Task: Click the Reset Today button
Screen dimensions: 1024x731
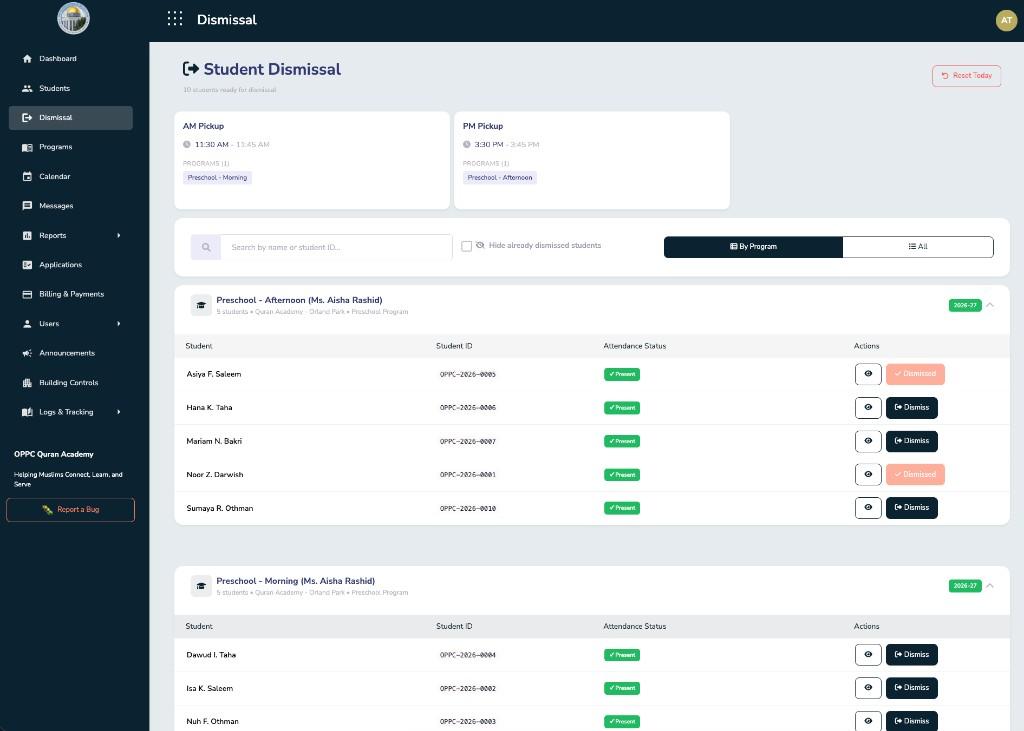Action: pyautogui.click(x=966, y=76)
